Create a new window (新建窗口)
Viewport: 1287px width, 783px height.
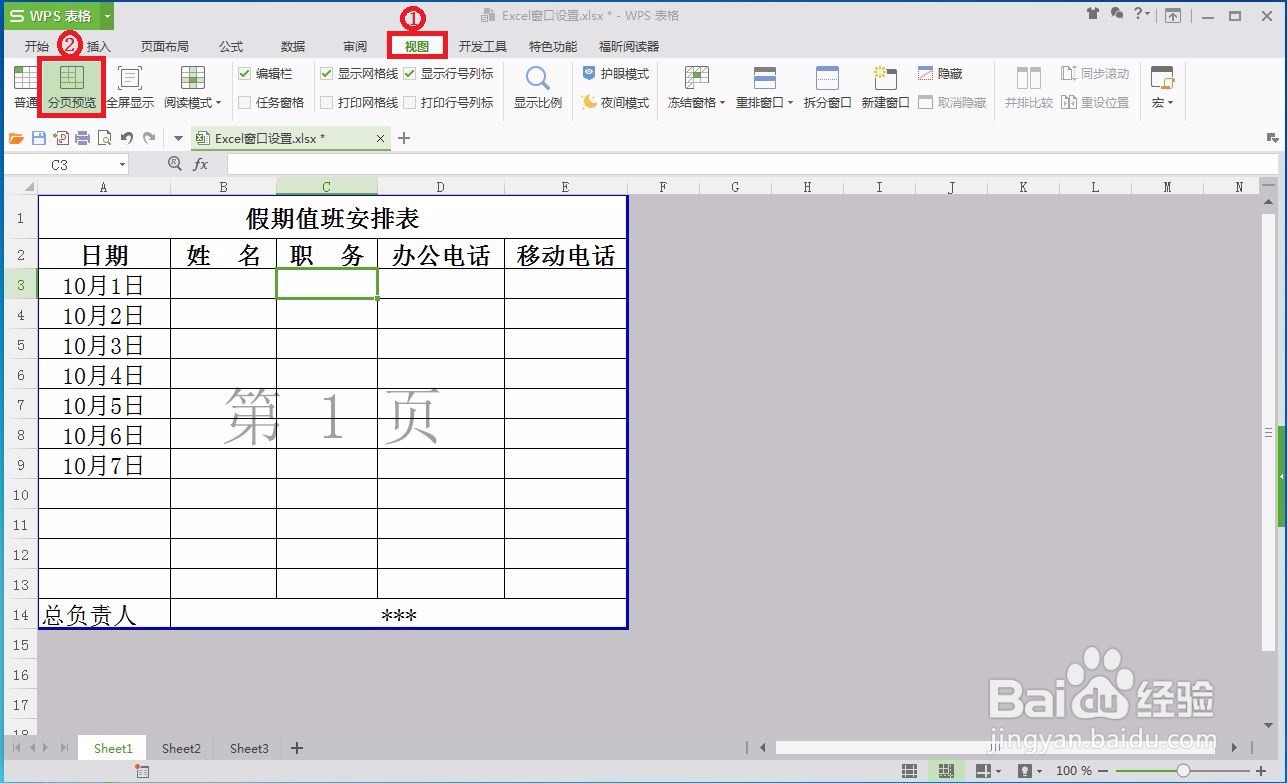[885, 88]
